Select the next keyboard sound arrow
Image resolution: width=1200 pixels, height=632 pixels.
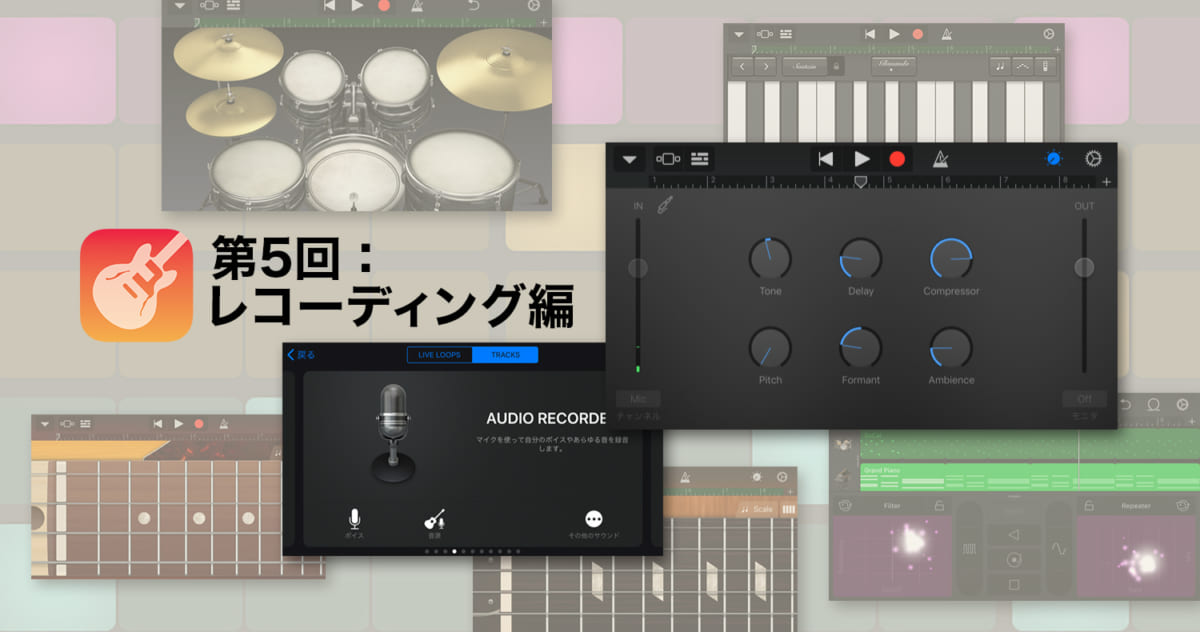point(766,66)
